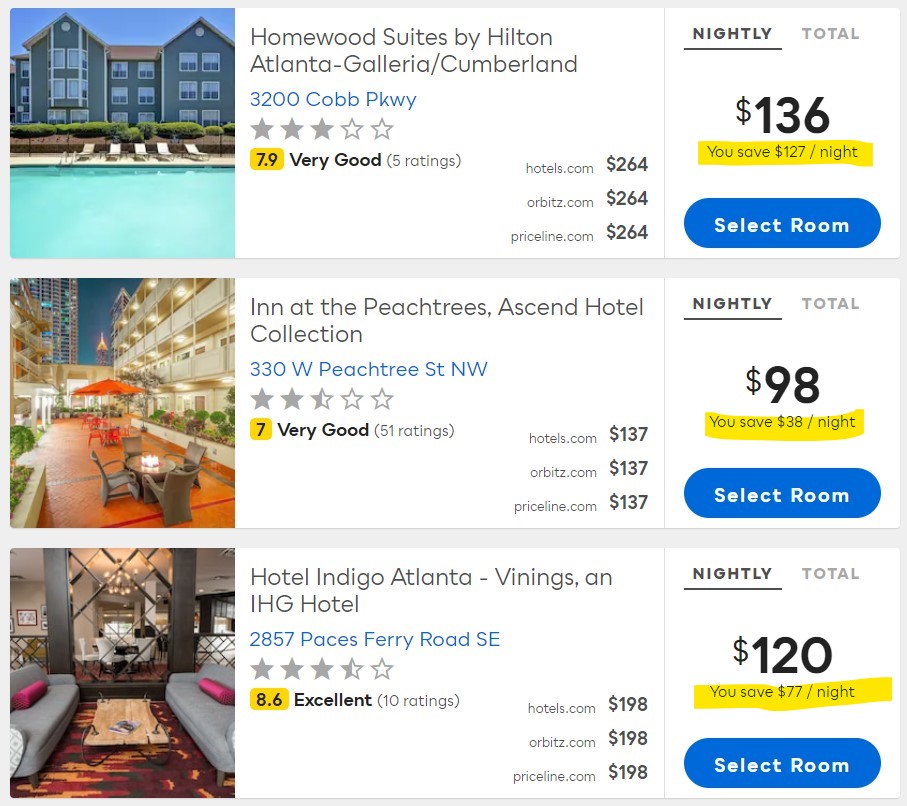Click Homewood Suites 7.9 rating badge
This screenshot has height=806, width=907.
267,160
